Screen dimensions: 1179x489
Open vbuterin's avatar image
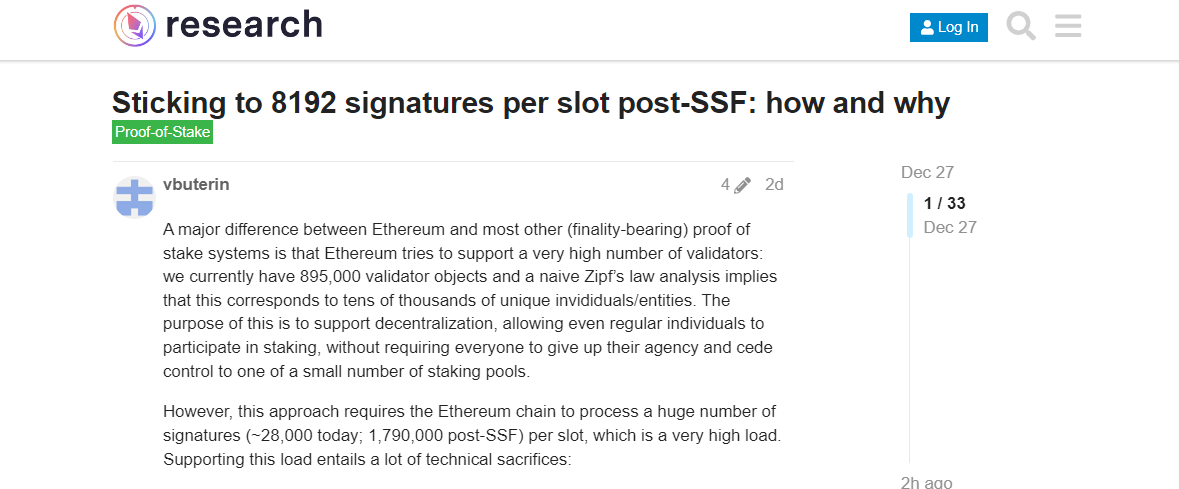pyautogui.click(x=134, y=198)
